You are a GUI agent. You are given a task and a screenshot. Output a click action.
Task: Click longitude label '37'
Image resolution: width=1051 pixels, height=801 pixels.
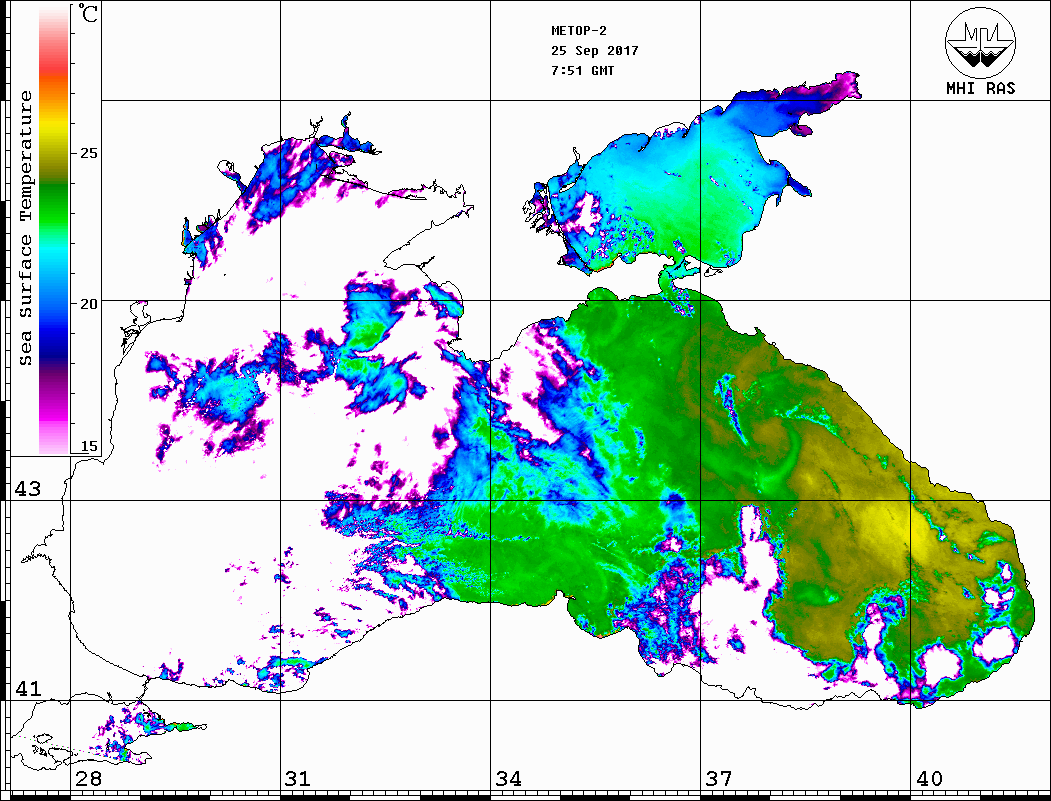coord(719,778)
